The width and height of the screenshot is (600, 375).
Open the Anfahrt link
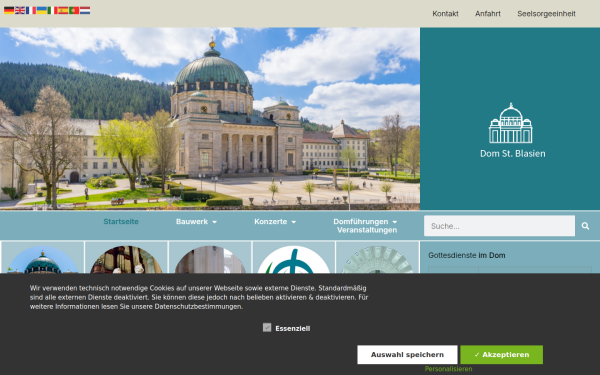(x=488, y=14)
